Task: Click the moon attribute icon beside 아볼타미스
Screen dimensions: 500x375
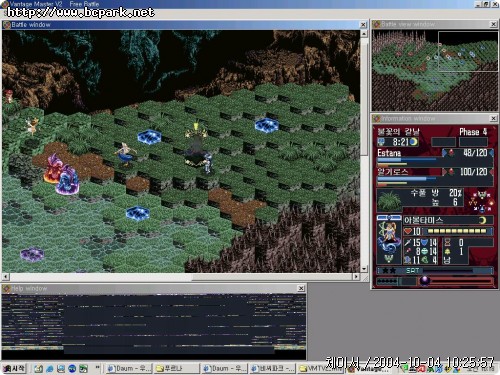Action: 483,220
